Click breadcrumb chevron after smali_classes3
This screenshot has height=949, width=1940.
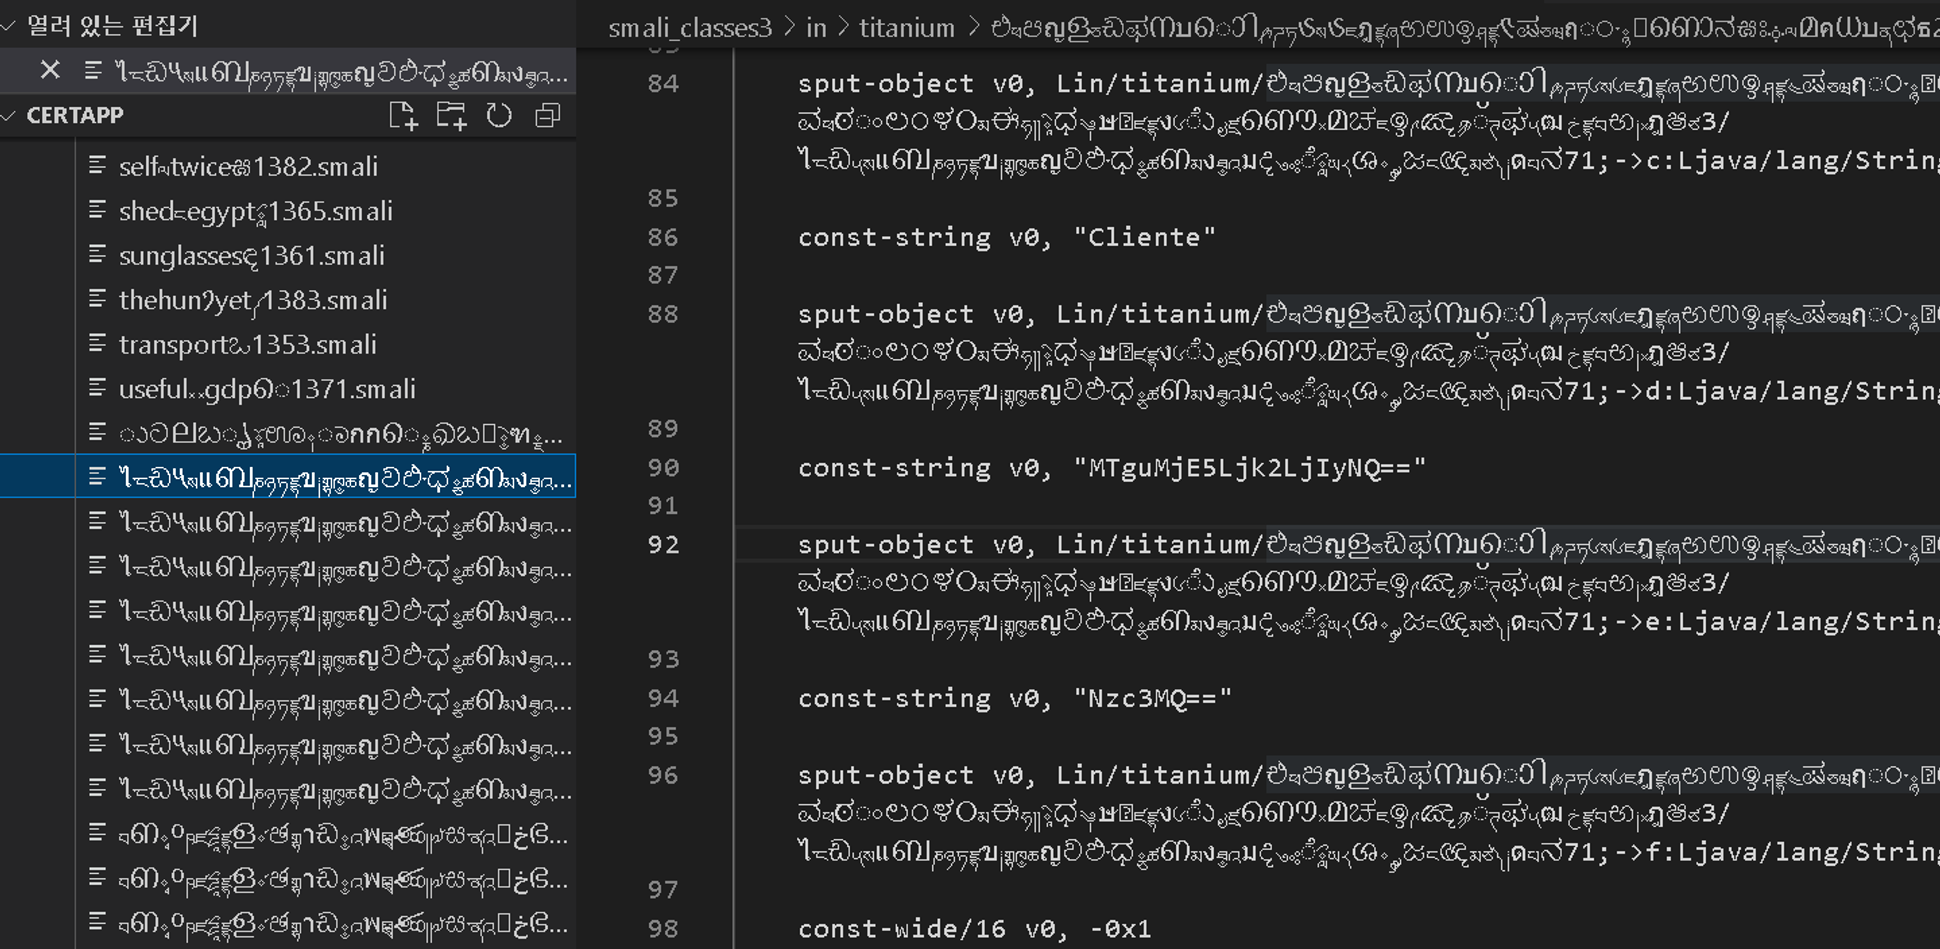point(789,28)
